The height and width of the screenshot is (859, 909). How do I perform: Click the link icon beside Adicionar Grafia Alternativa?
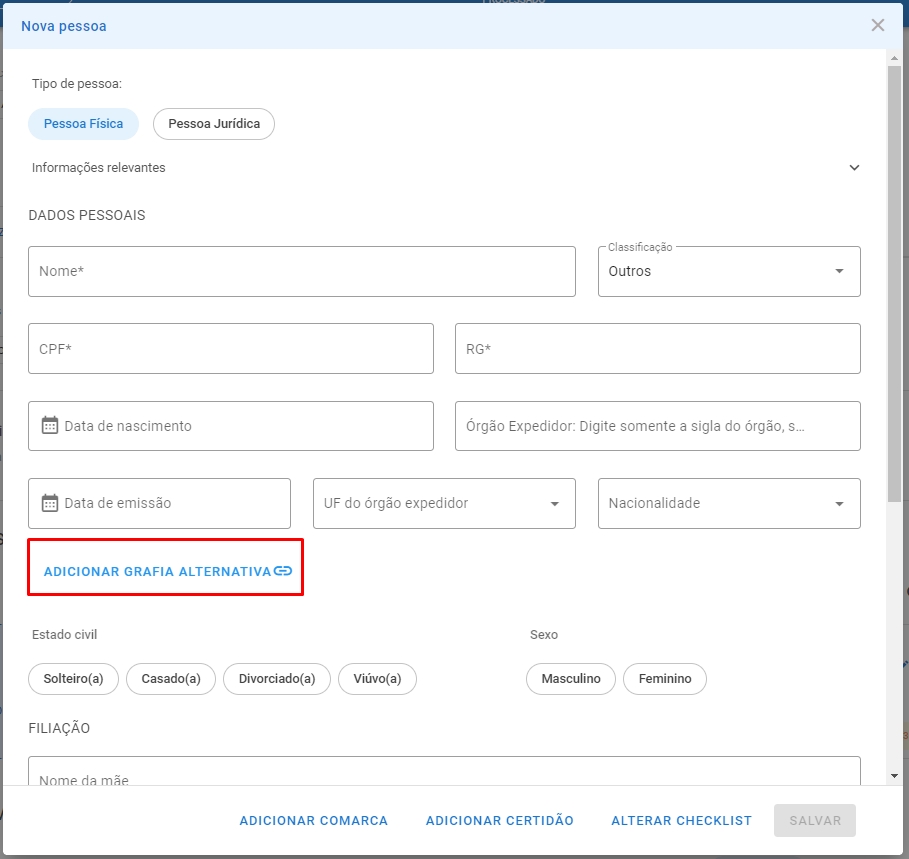pos(283,571)
